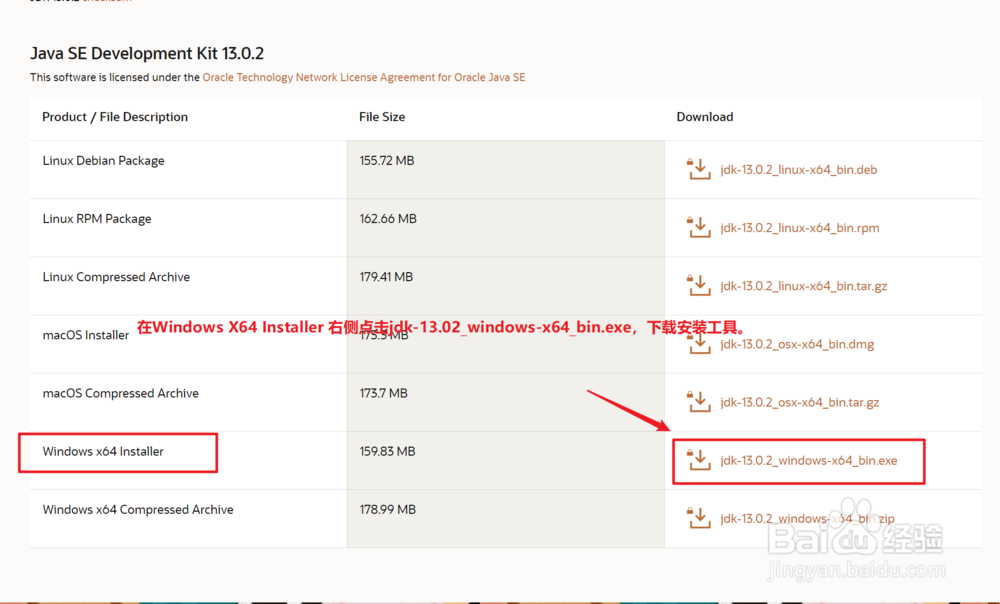Click Java SE Development Kit 13.0.2 heading

pos(147,53)
